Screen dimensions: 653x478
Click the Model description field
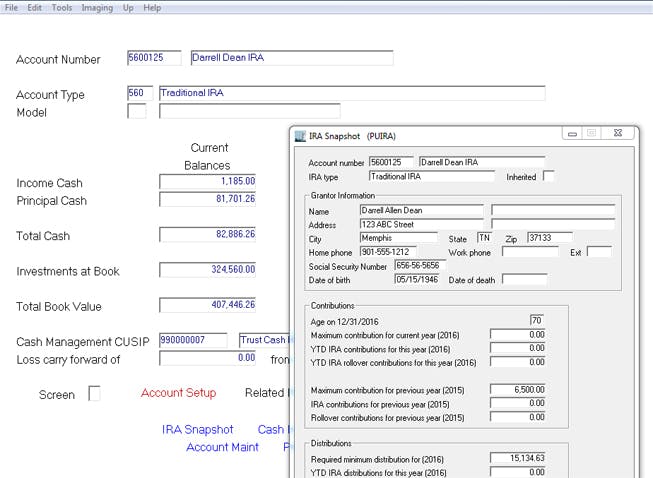pyautogui.click(x=249, y=111)
